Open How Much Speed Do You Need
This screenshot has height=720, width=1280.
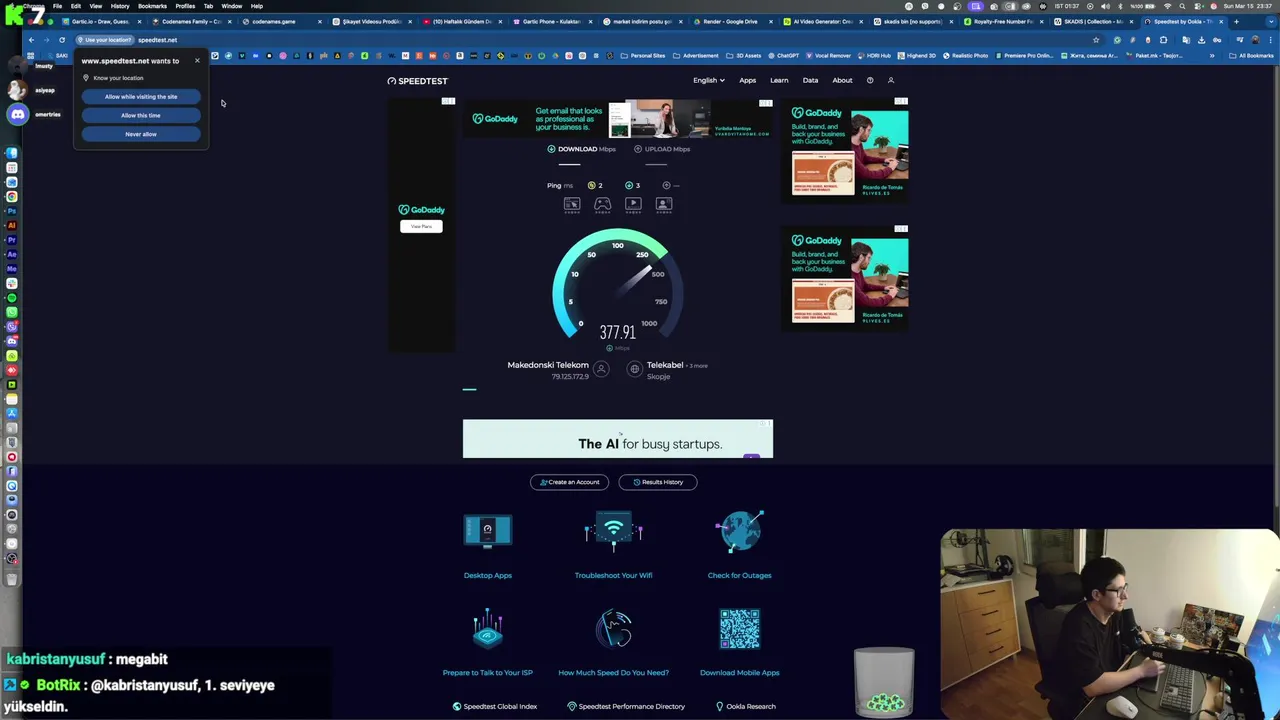point(613,672)
